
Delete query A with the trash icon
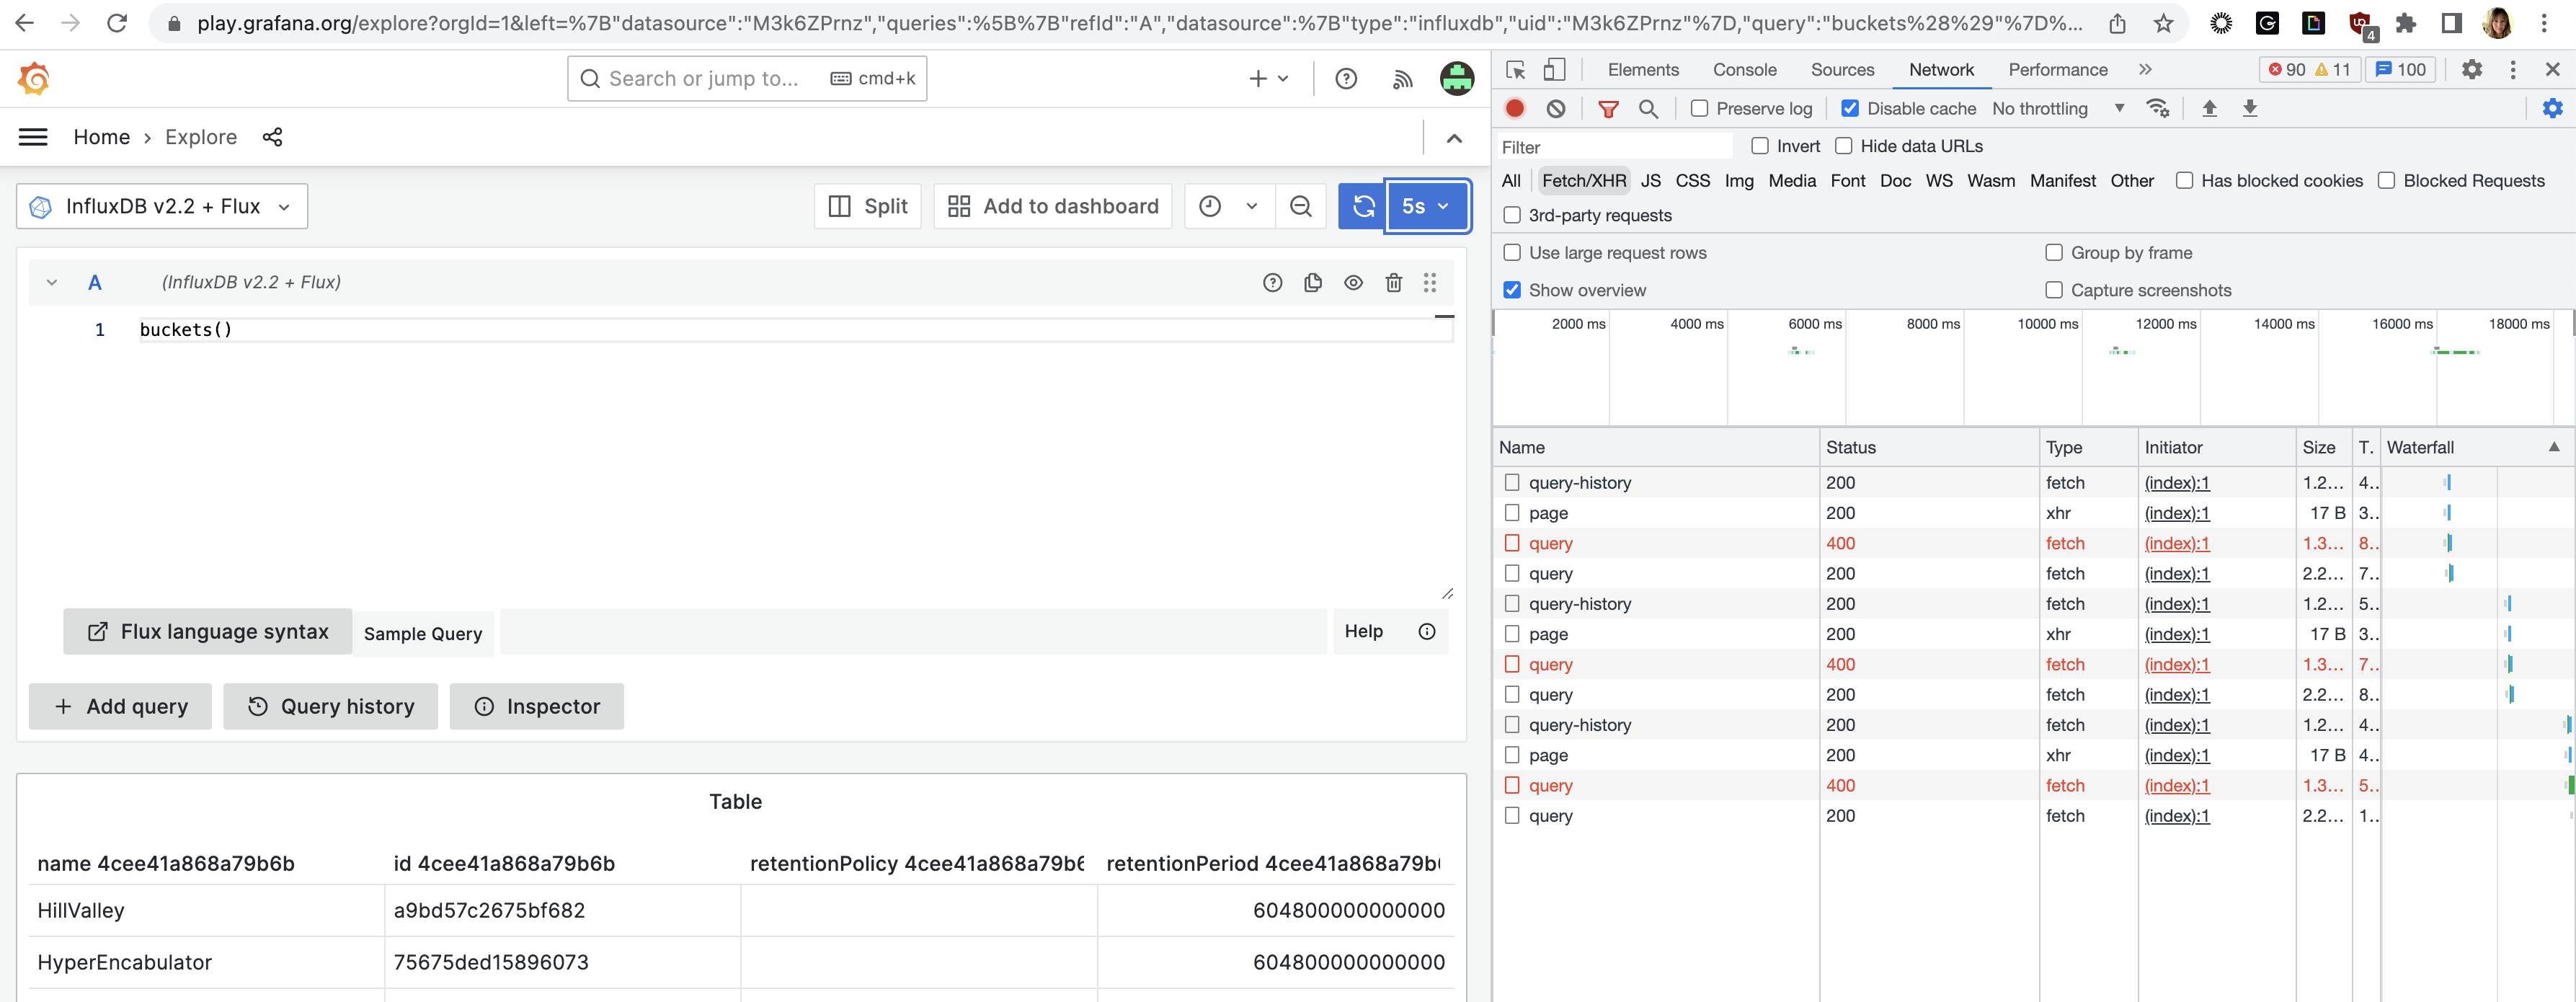1394,283
